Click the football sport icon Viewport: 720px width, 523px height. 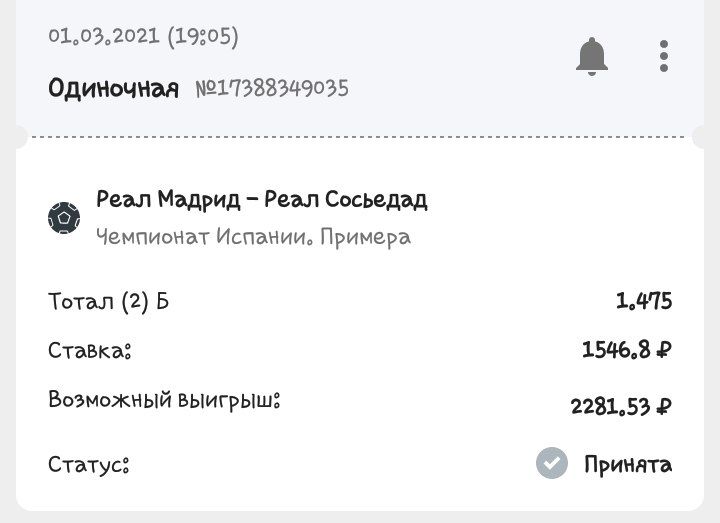[x=64, y=217]
